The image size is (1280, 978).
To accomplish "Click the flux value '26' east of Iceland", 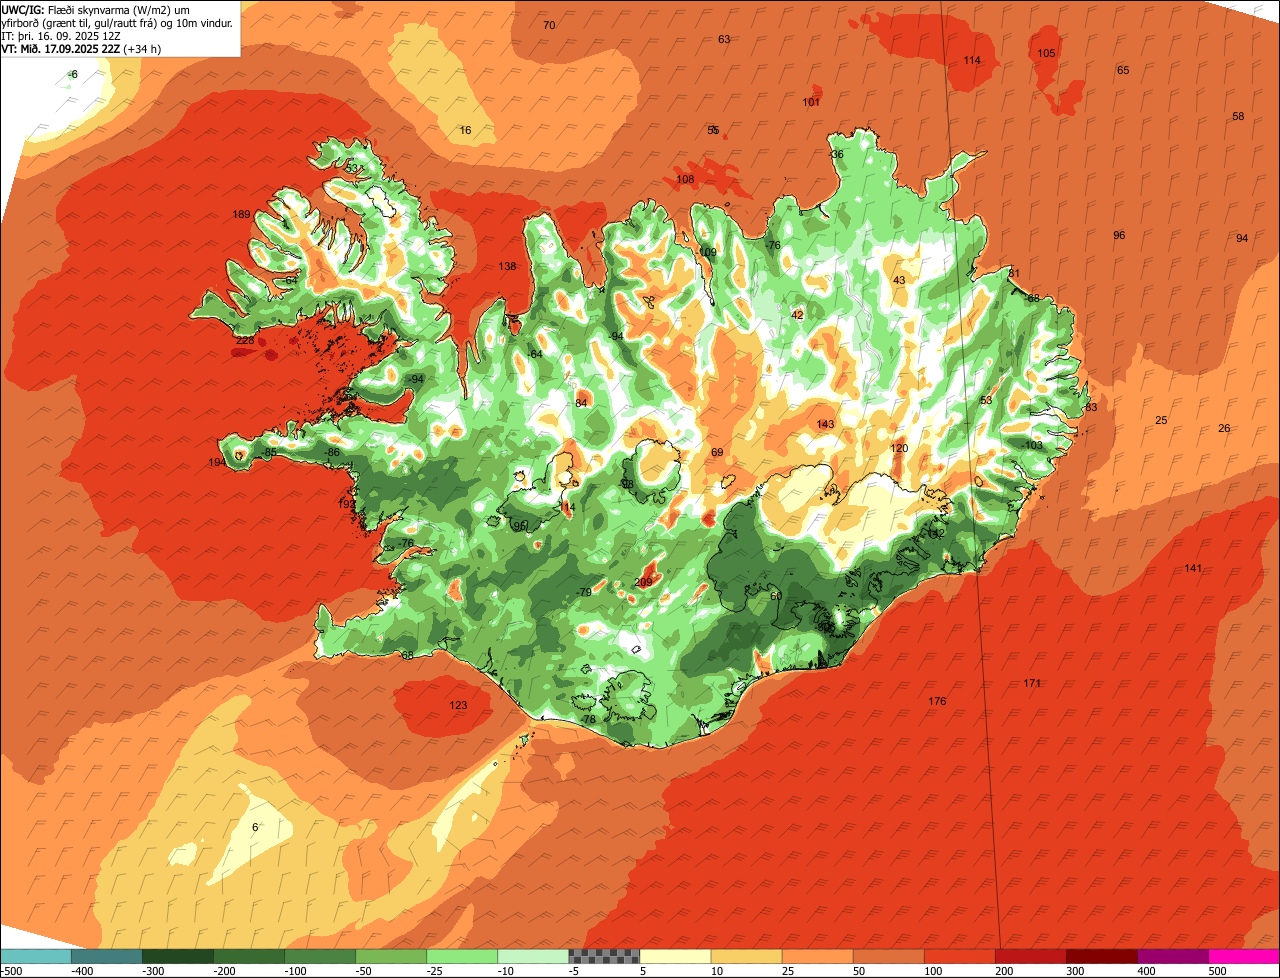I will (x=1224, y=429).
